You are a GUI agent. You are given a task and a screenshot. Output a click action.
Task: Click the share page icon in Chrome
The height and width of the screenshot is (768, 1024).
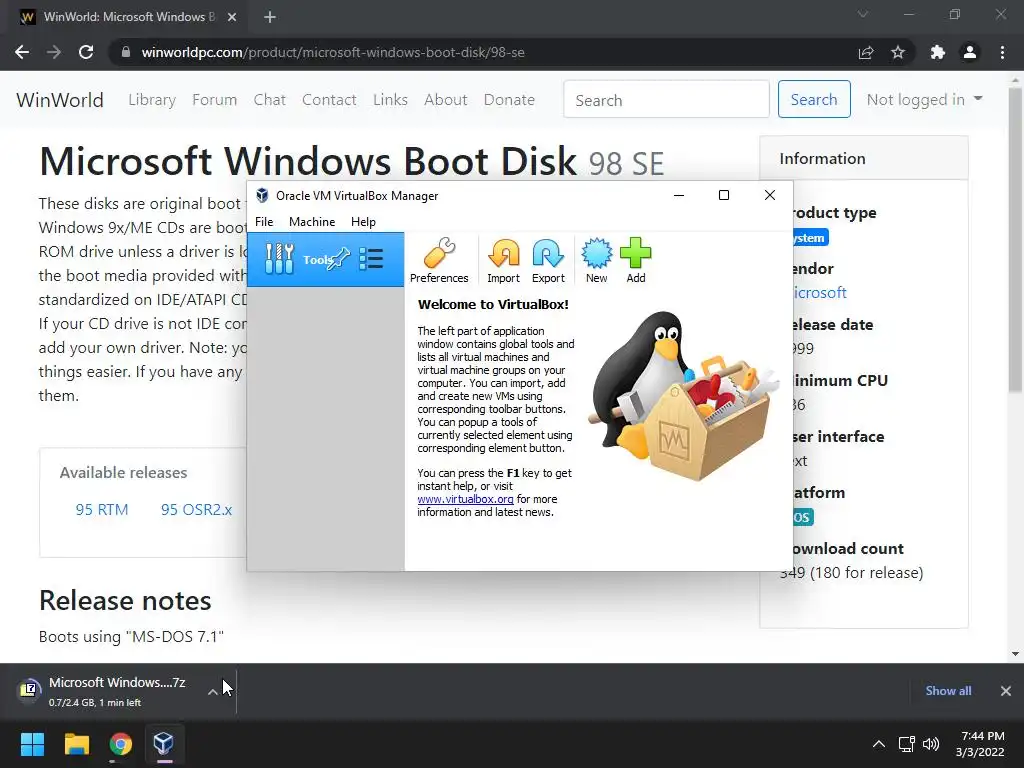point(866,52)
